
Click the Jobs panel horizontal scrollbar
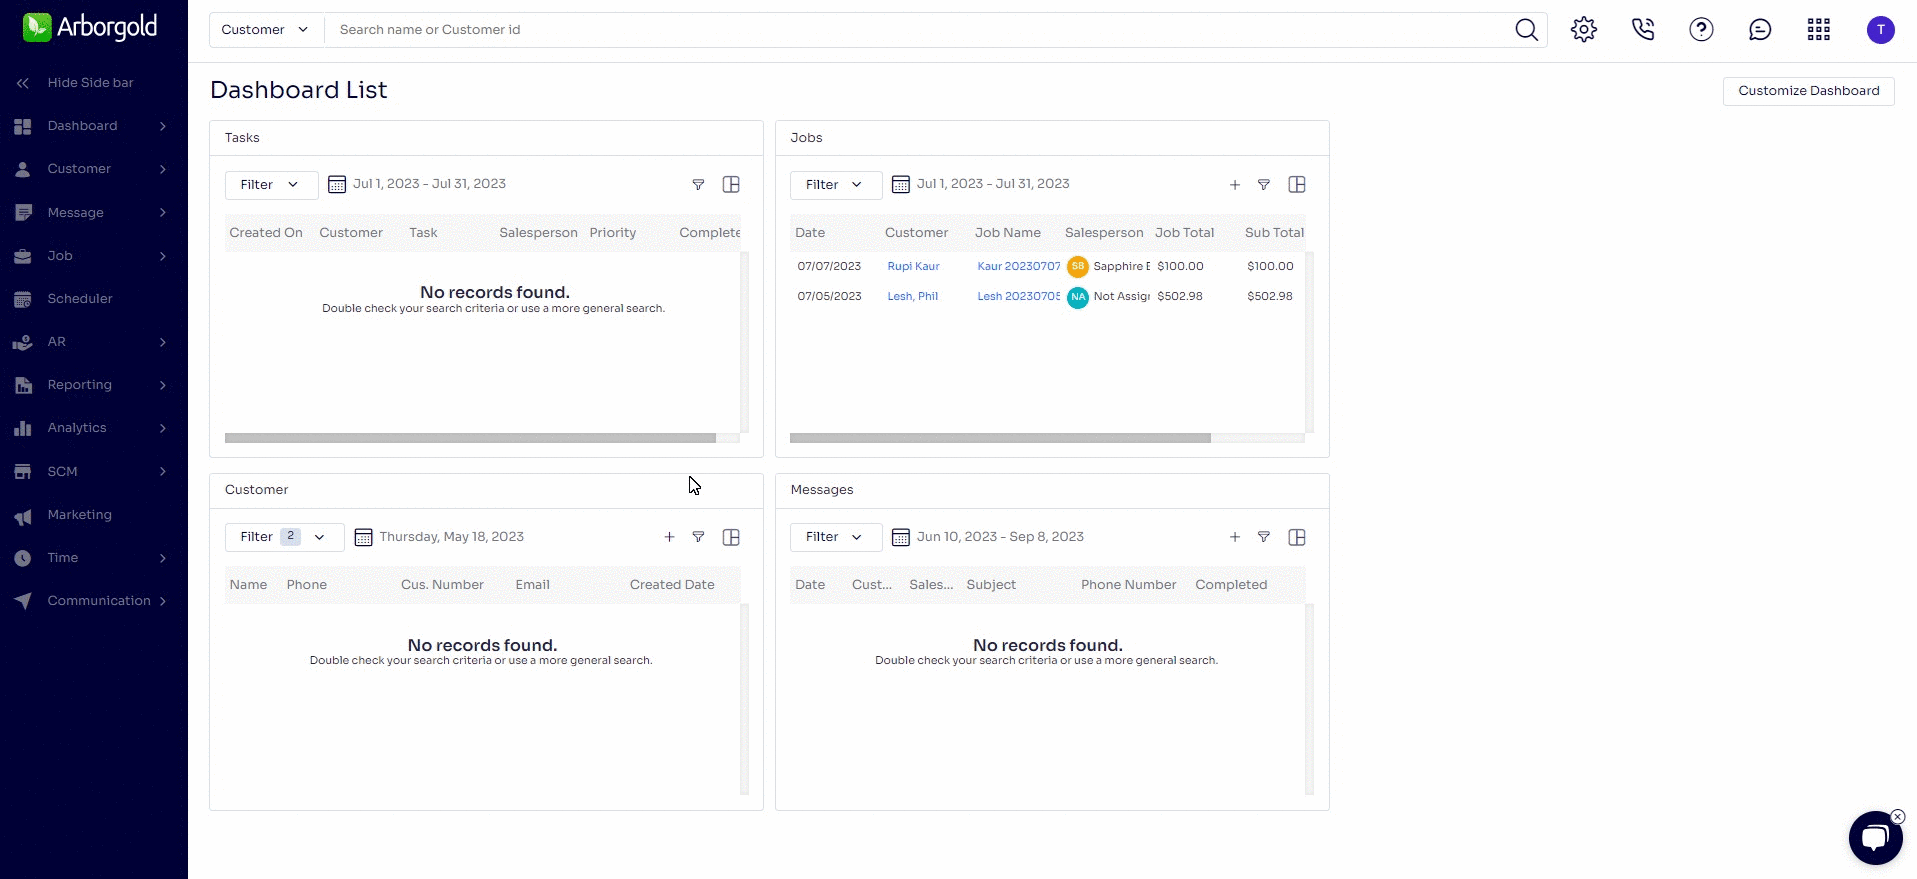coord(1000,438)
